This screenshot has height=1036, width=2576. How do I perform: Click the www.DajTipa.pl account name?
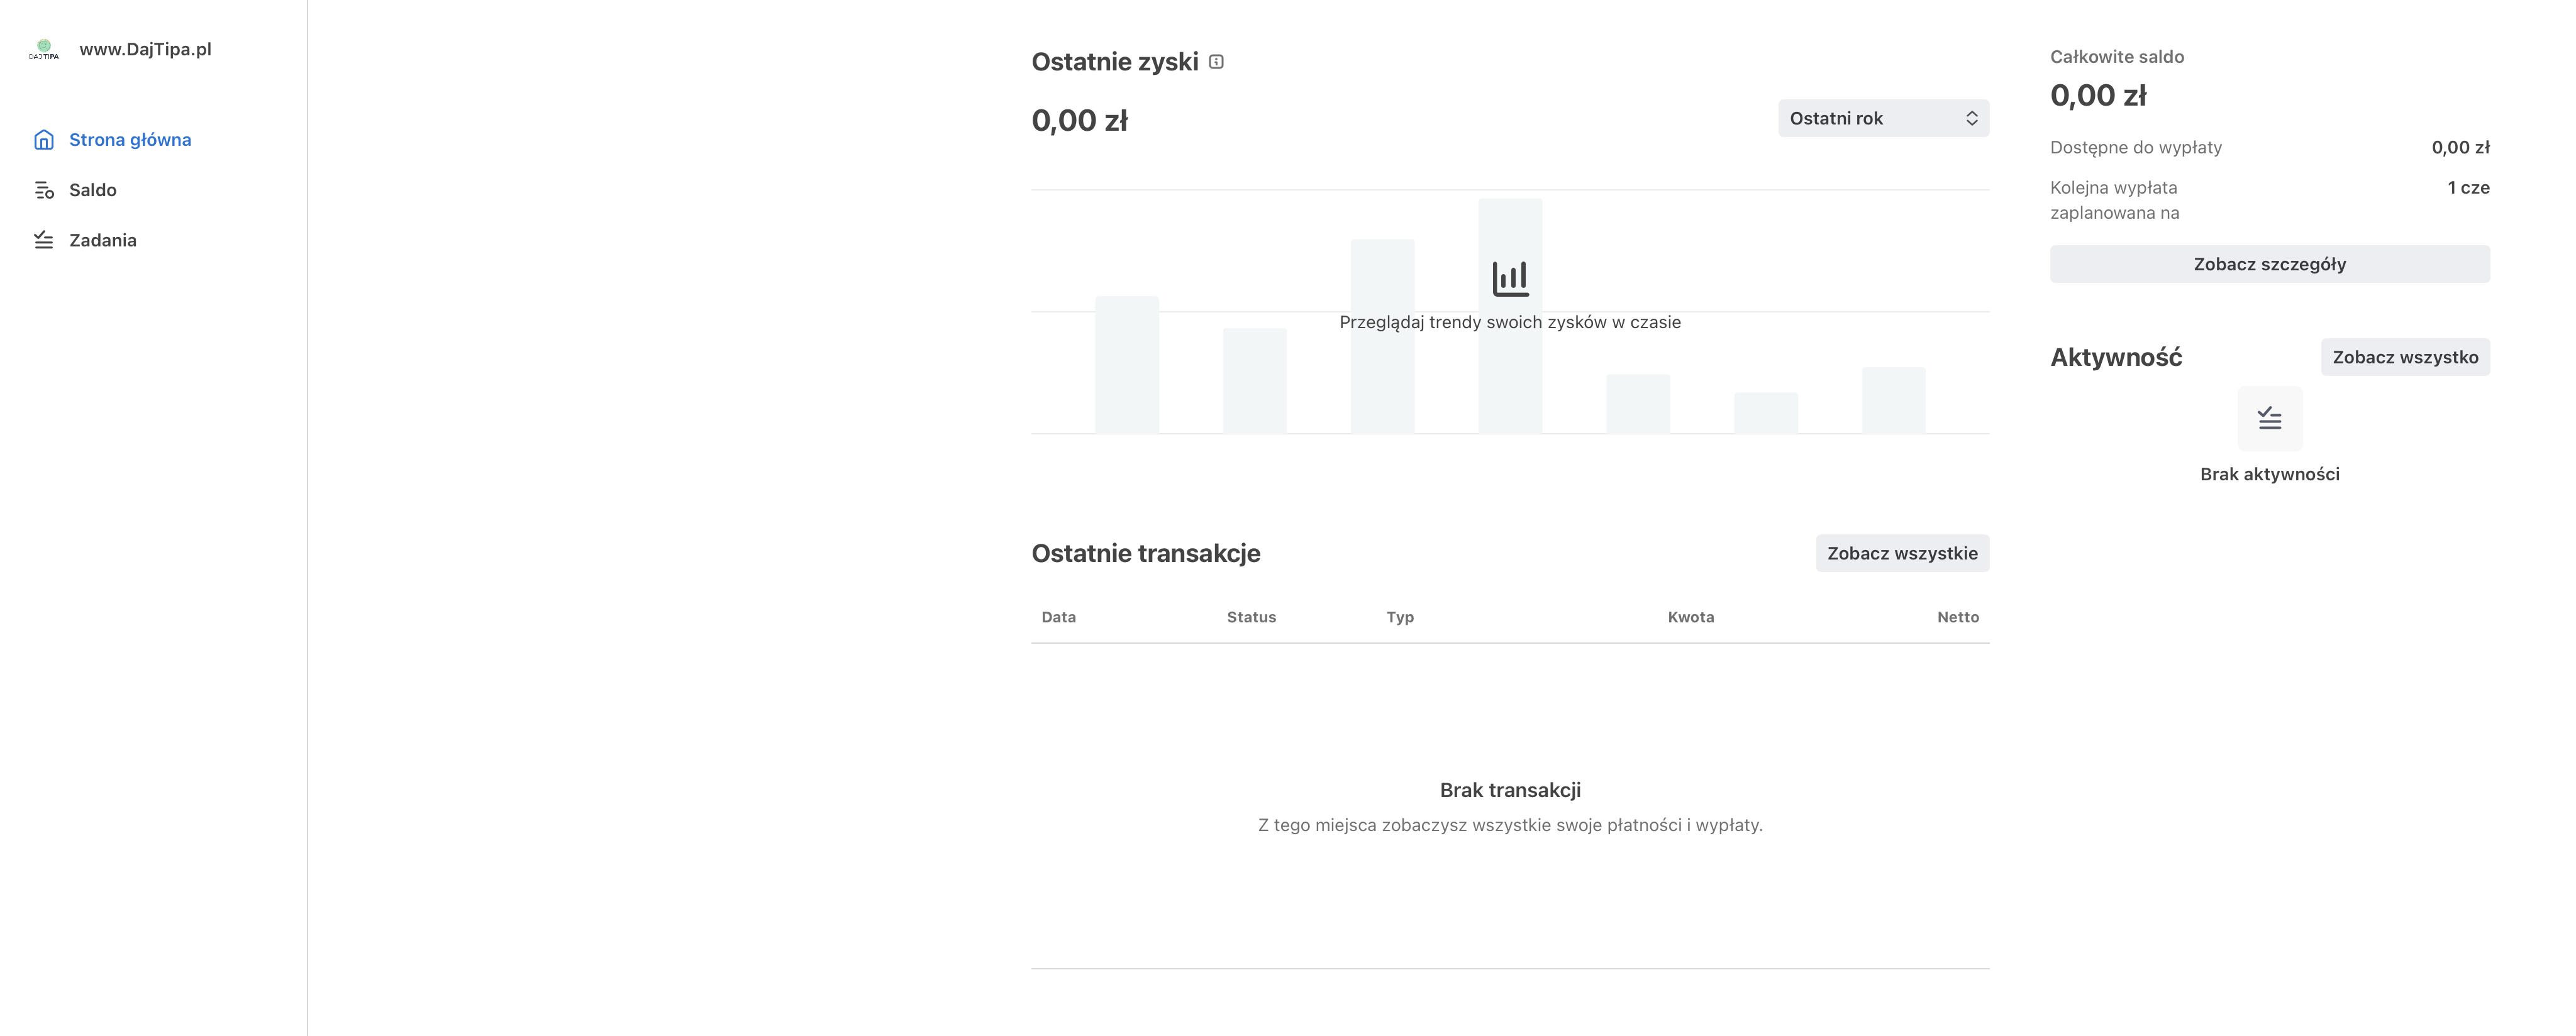pos(145,49)
